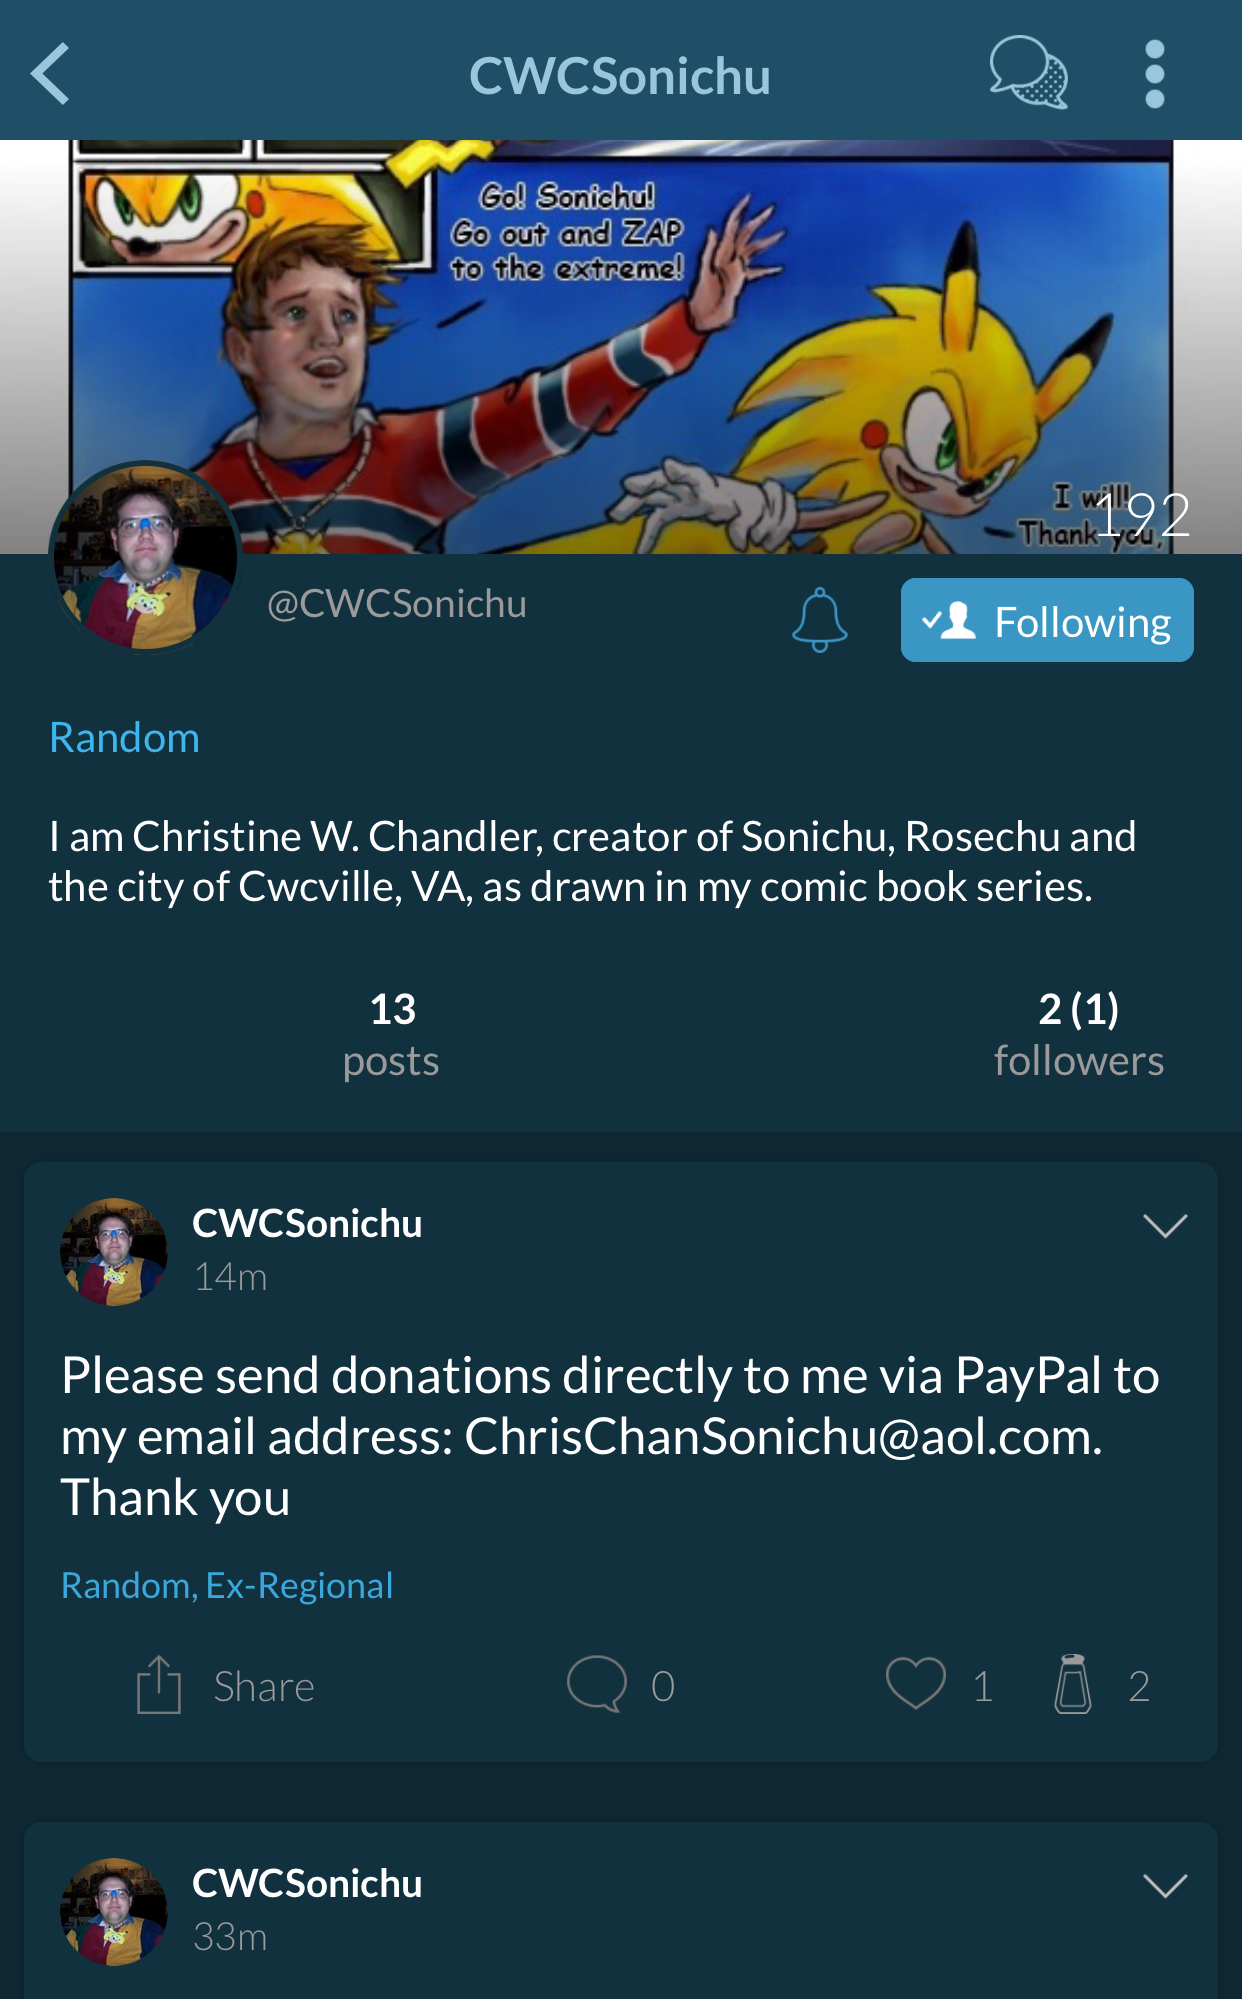Open the chat bubbles icon in header
This screenshot has width=1242, height=1999.
[1028, 72]
